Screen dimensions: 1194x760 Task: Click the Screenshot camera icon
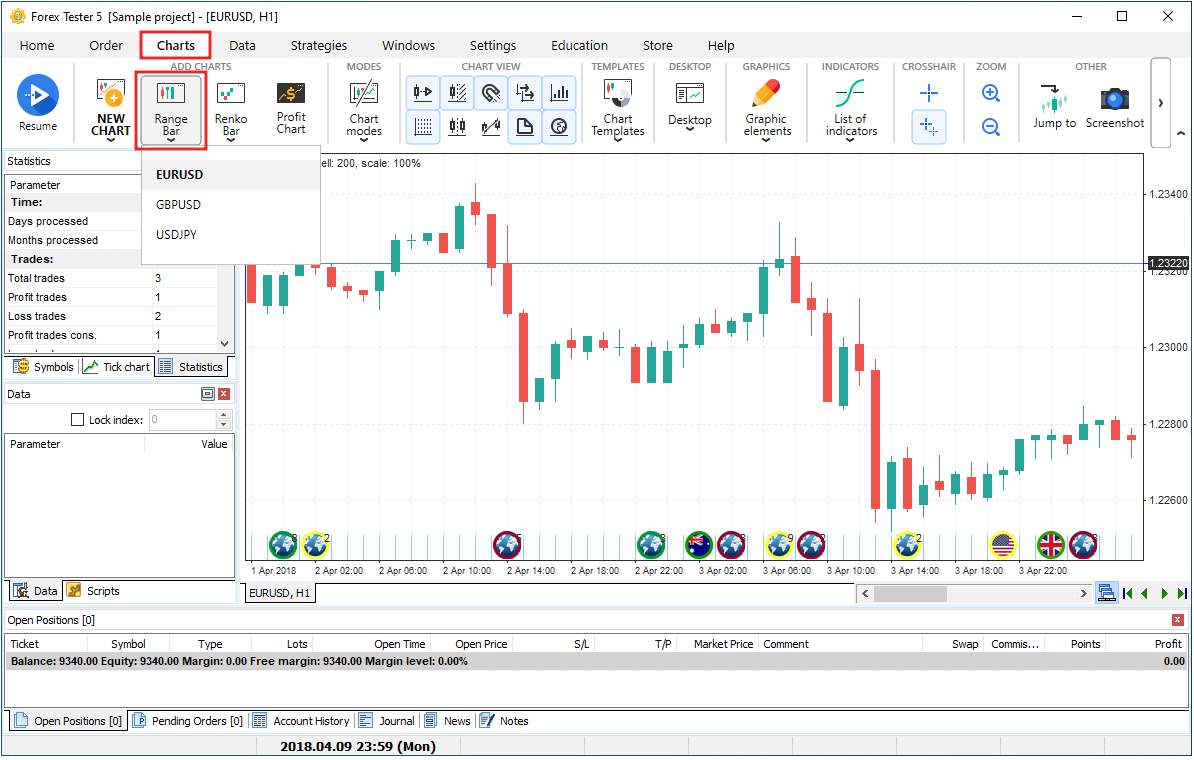[x=1114, y=100]
